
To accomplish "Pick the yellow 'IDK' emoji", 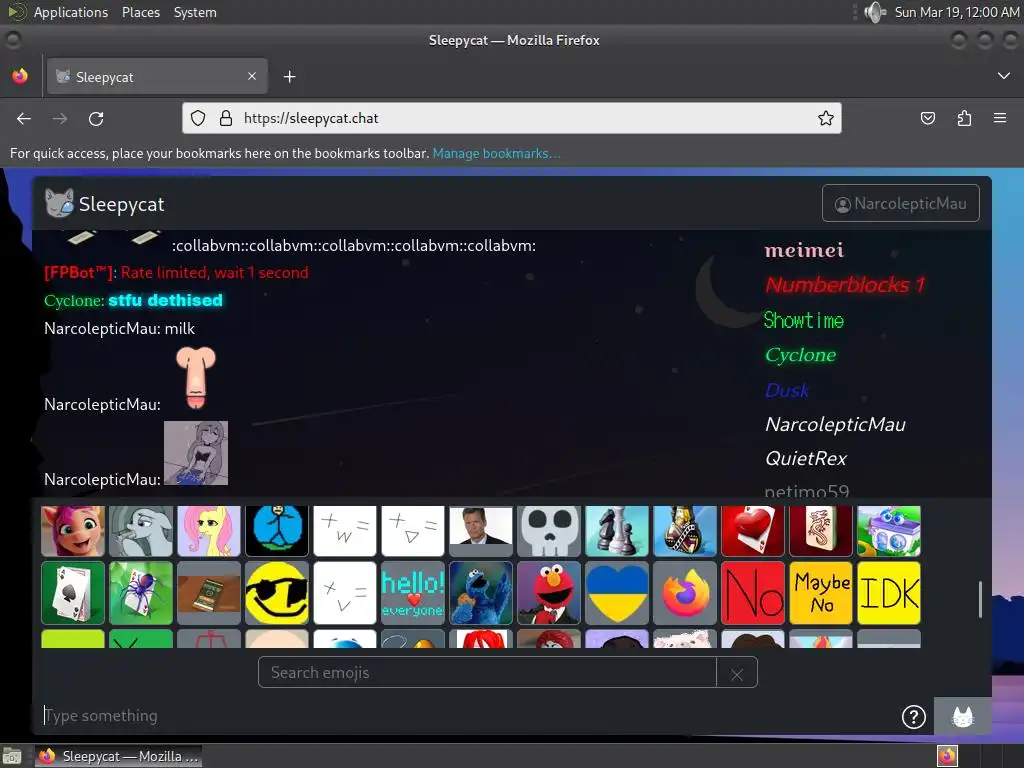I will pyautogui.click(x=889, y=593).
